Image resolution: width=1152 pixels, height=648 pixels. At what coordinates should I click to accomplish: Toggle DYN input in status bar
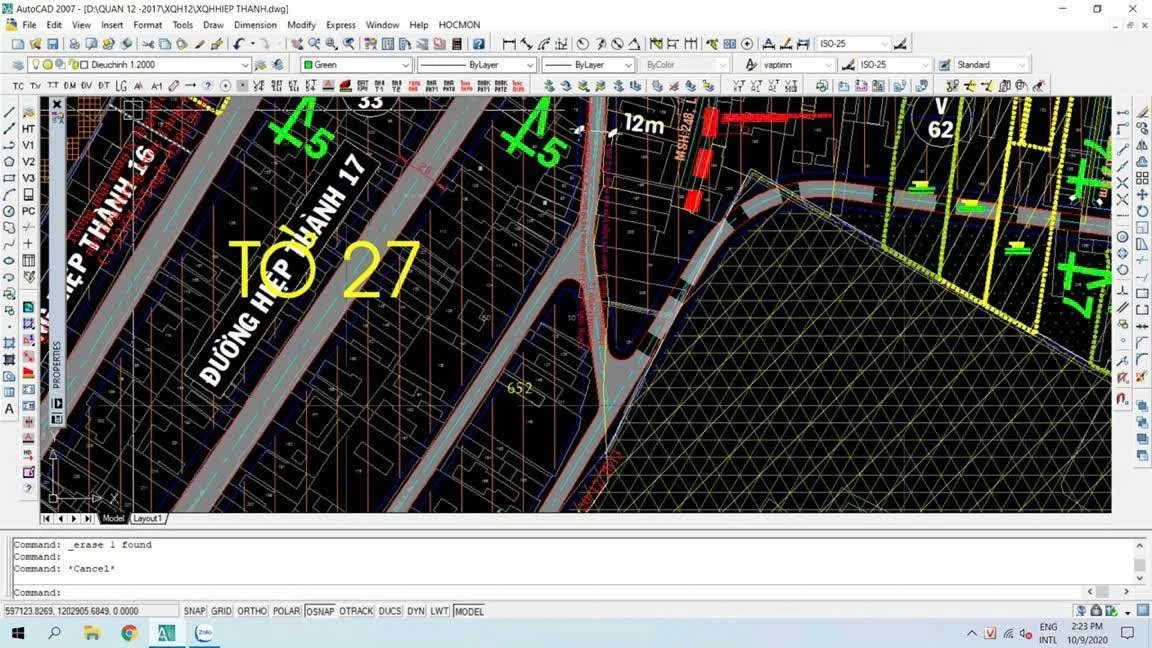pyautogui.click(x=416, y=611)
